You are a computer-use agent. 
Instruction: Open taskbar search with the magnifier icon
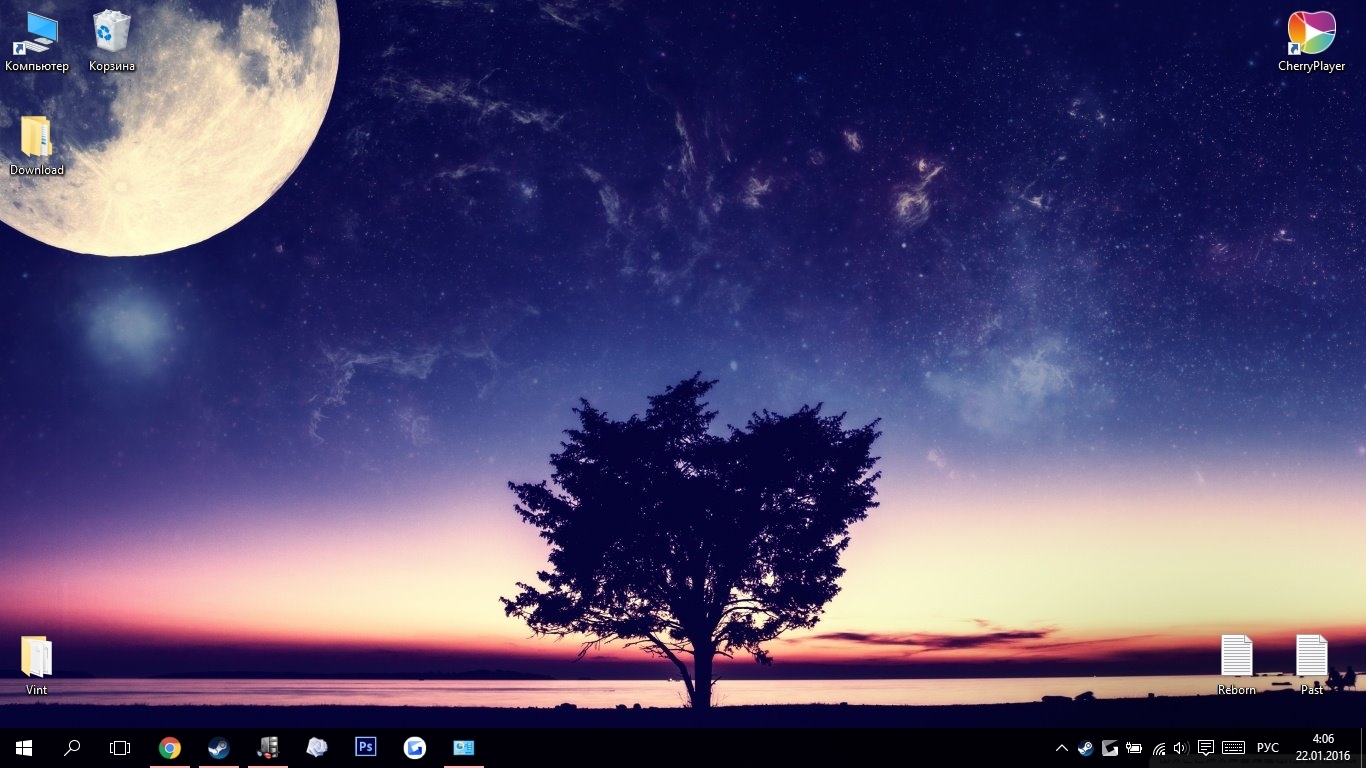[x=72, y=747]
